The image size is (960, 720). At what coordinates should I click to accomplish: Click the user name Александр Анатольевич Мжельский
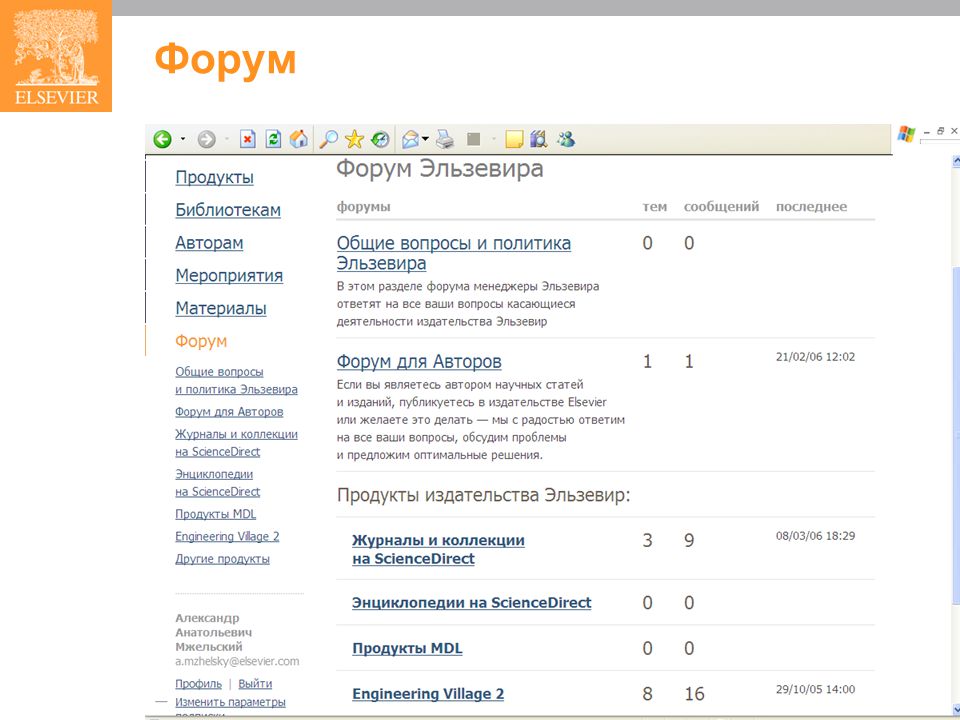[x=213, y=632]
